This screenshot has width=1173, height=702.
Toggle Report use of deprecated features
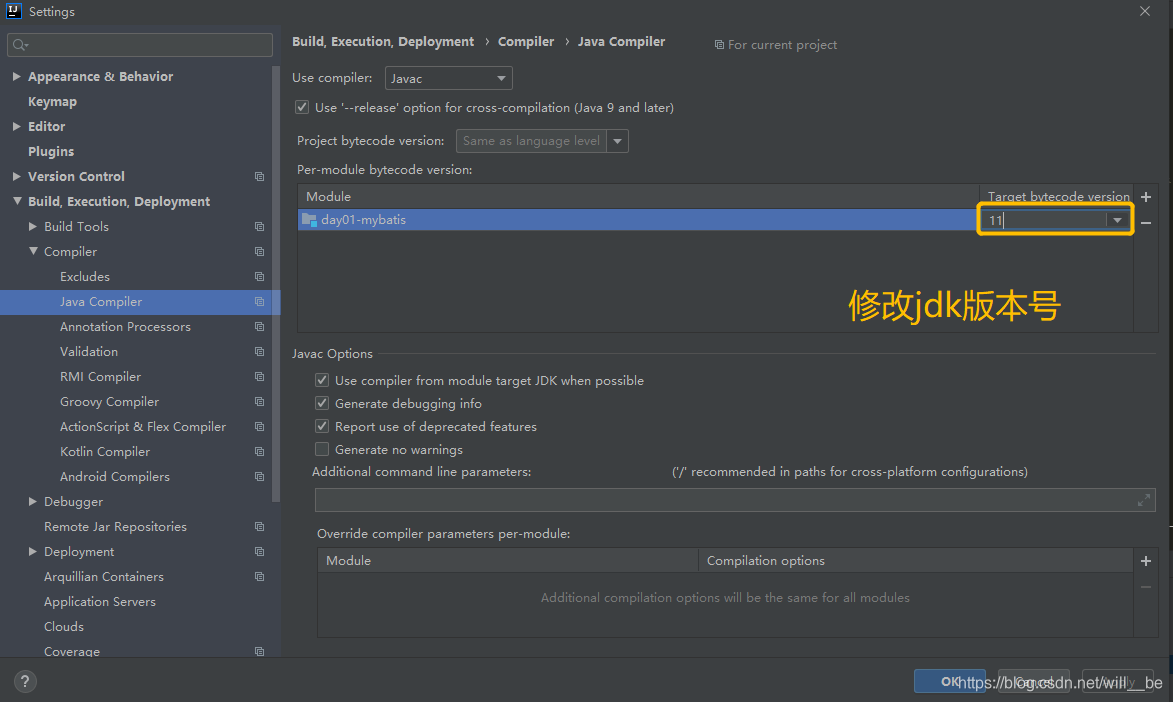(322, 427)
